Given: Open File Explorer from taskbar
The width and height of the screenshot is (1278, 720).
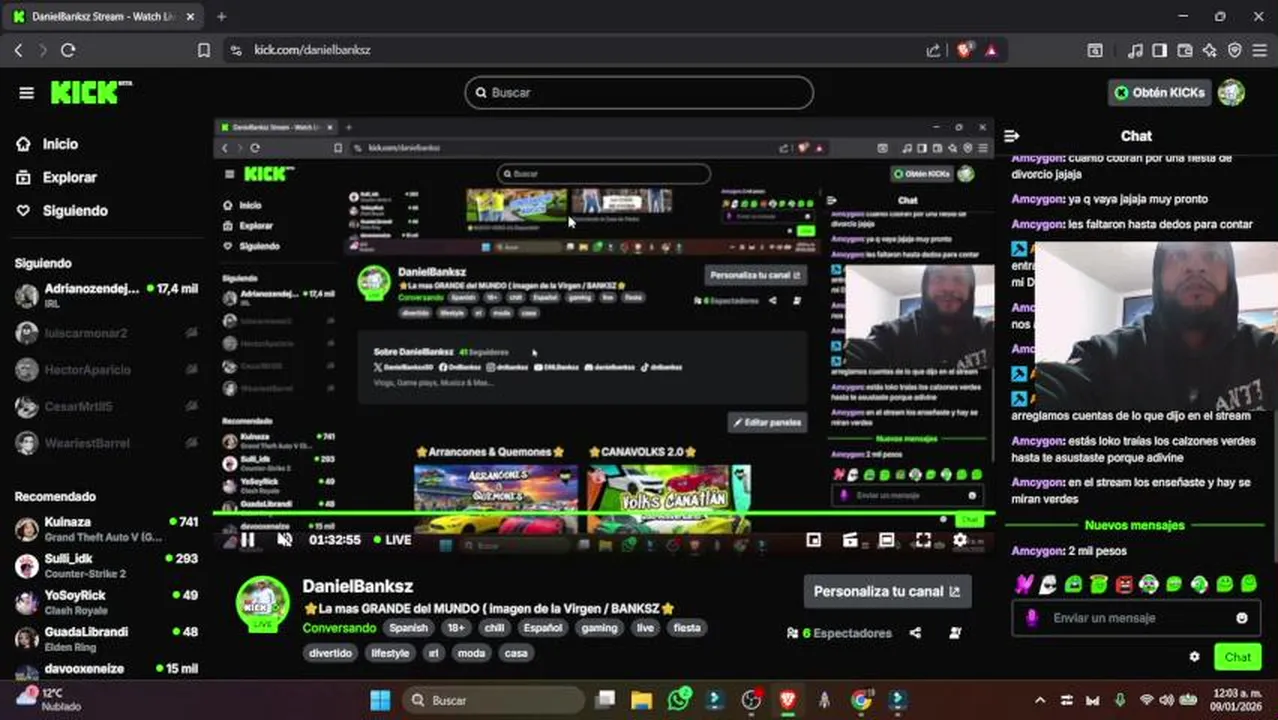Looking at the screenshot, I should [641, 700].
